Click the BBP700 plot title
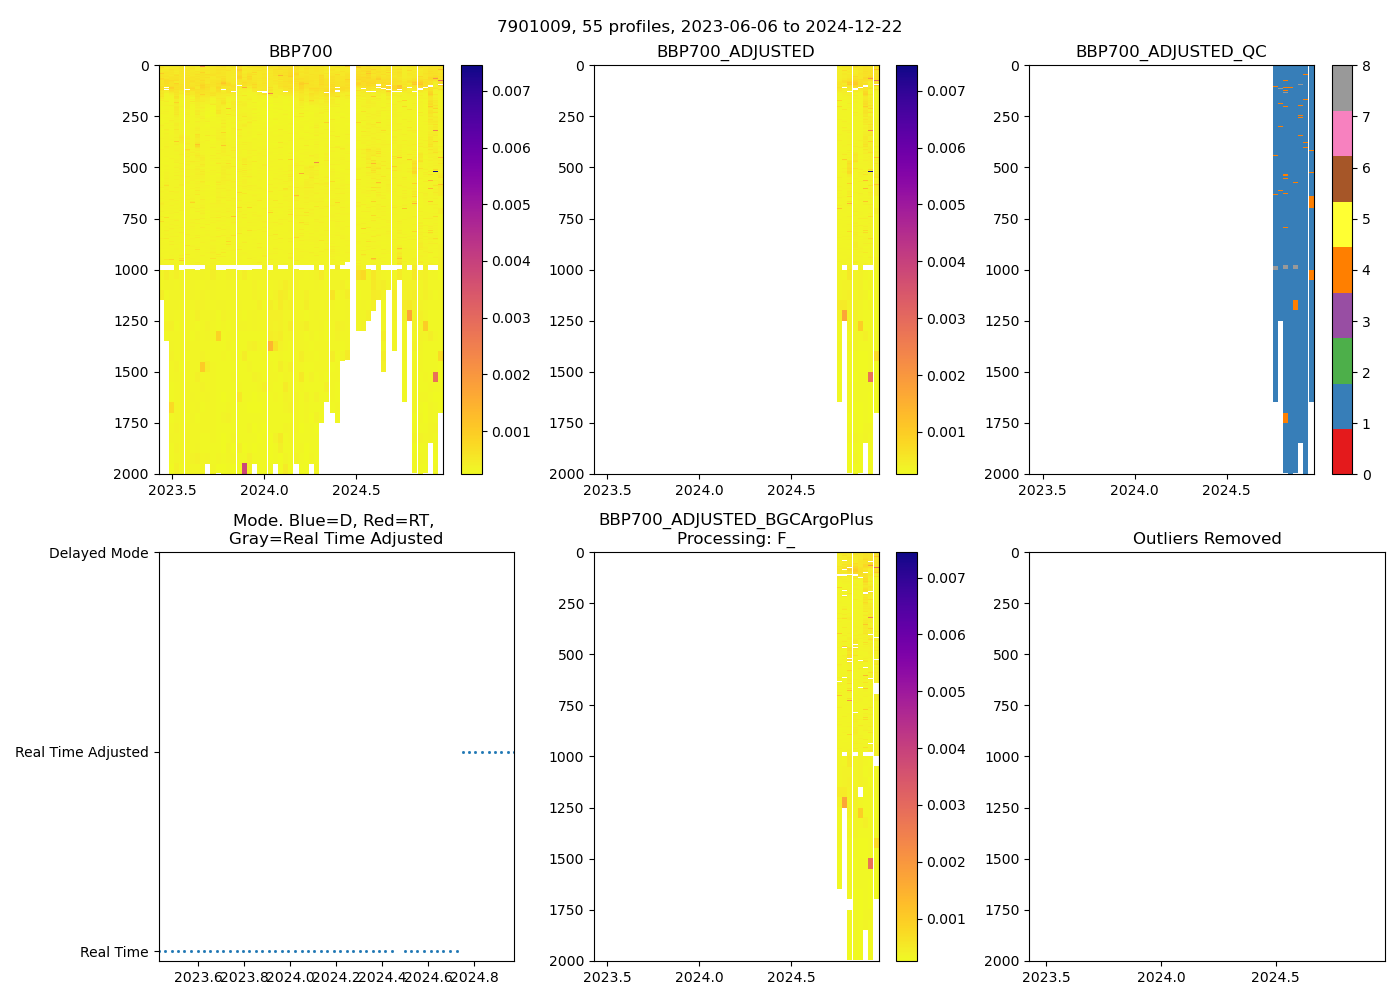The image size is (1400, 1000). [x=300, y=52]
